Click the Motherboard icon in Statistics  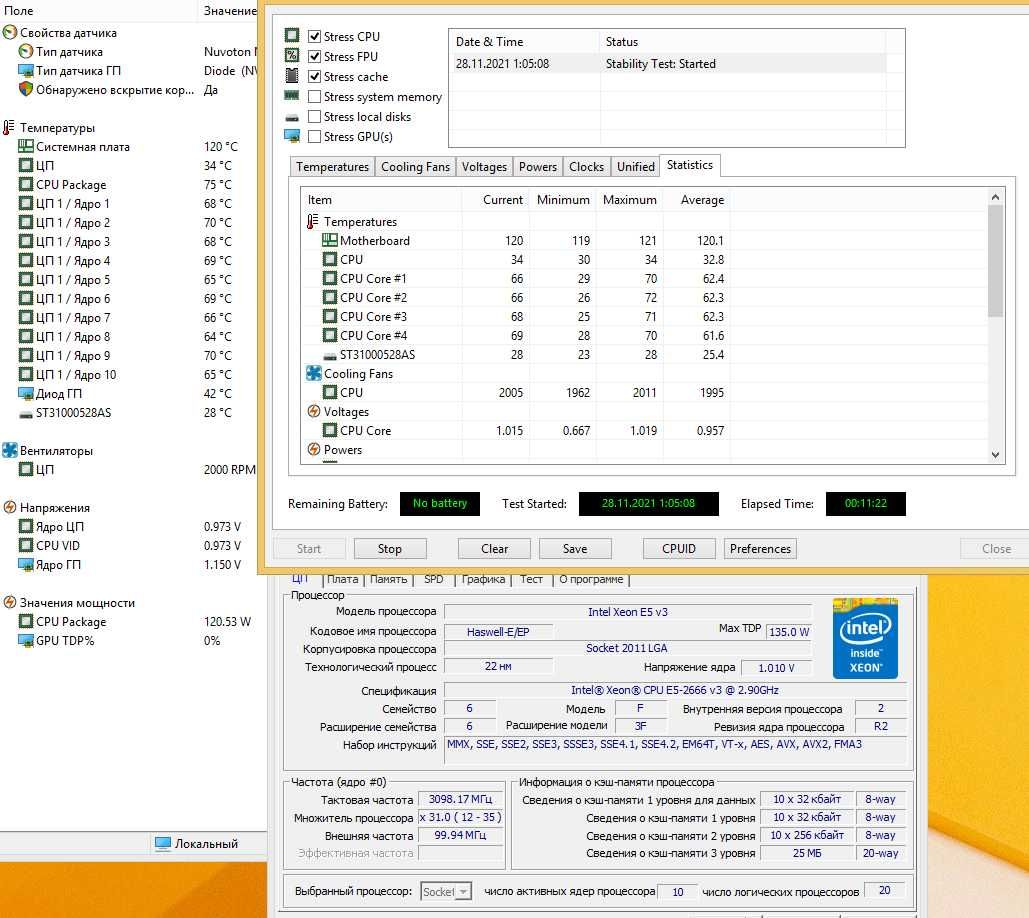(330, 240)
